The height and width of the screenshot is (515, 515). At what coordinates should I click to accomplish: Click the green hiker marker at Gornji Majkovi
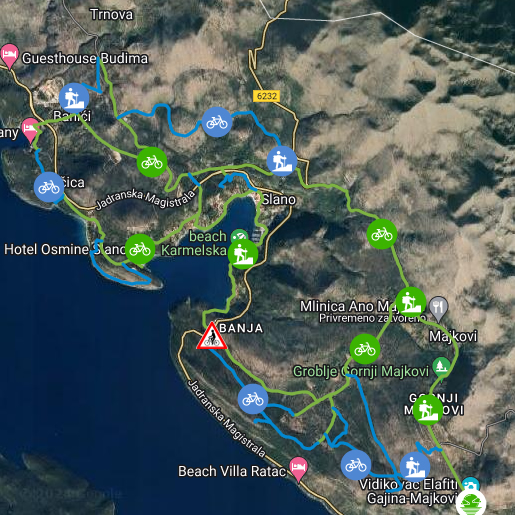[428, 410]
